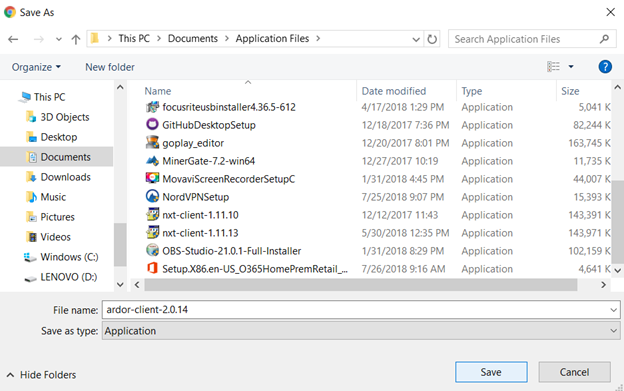Image resolution: width=624 pixels, height=391 pixels.
Task: Open the view options dropdown arrow
Action: 571,66
